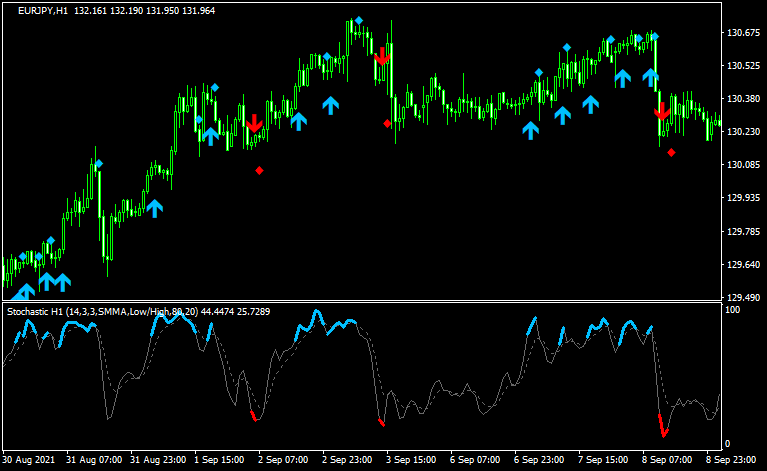The height and width of the screenshot is (471, 767).
Task: Click the rightmost blue up arrow
Action: pyautogui.click(x=651, y=75)
